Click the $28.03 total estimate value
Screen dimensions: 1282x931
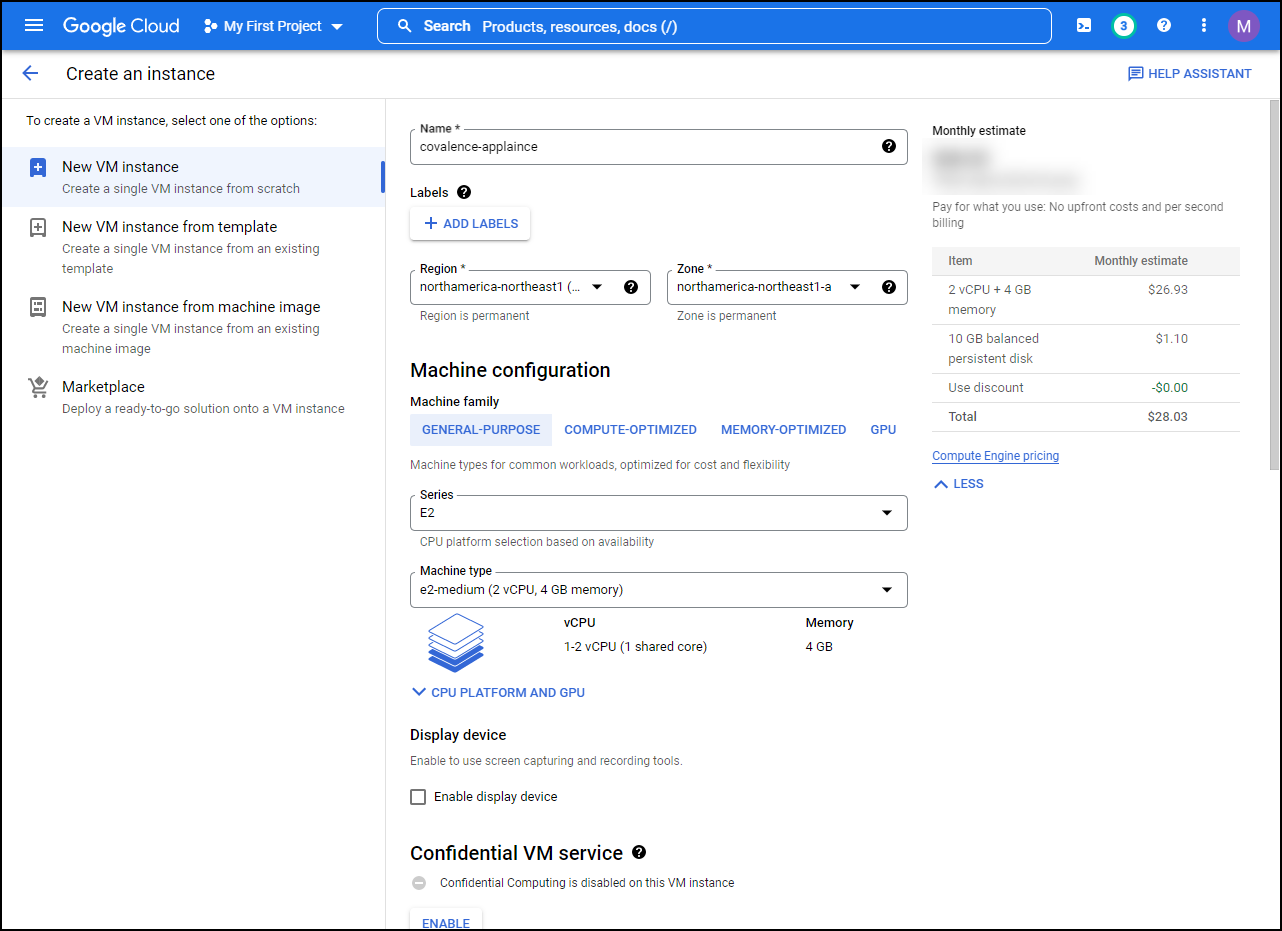pyautogui.click(x=1167, y=416)
